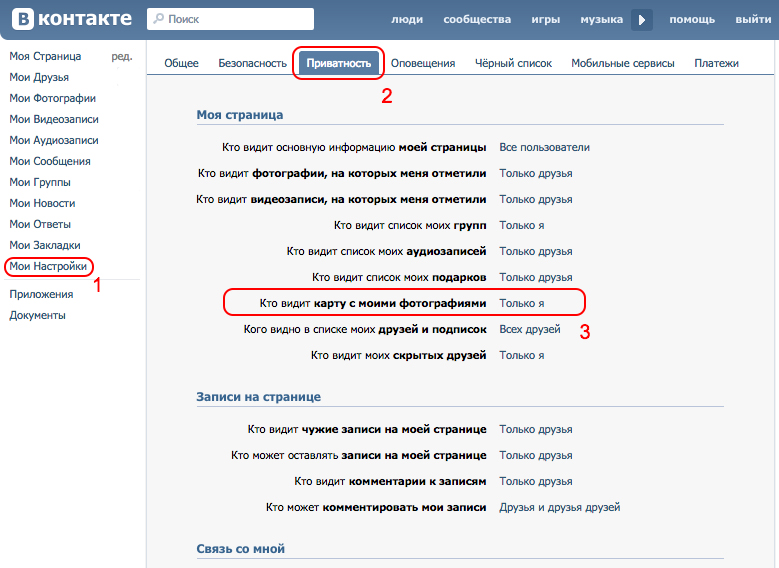Click выйти to log out

(753, 19)
